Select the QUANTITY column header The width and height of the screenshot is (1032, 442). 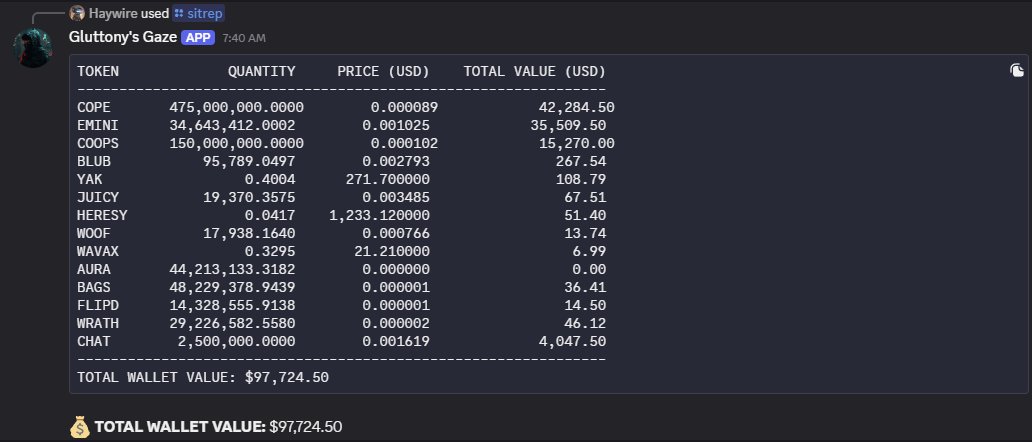[x=262, y=71]
